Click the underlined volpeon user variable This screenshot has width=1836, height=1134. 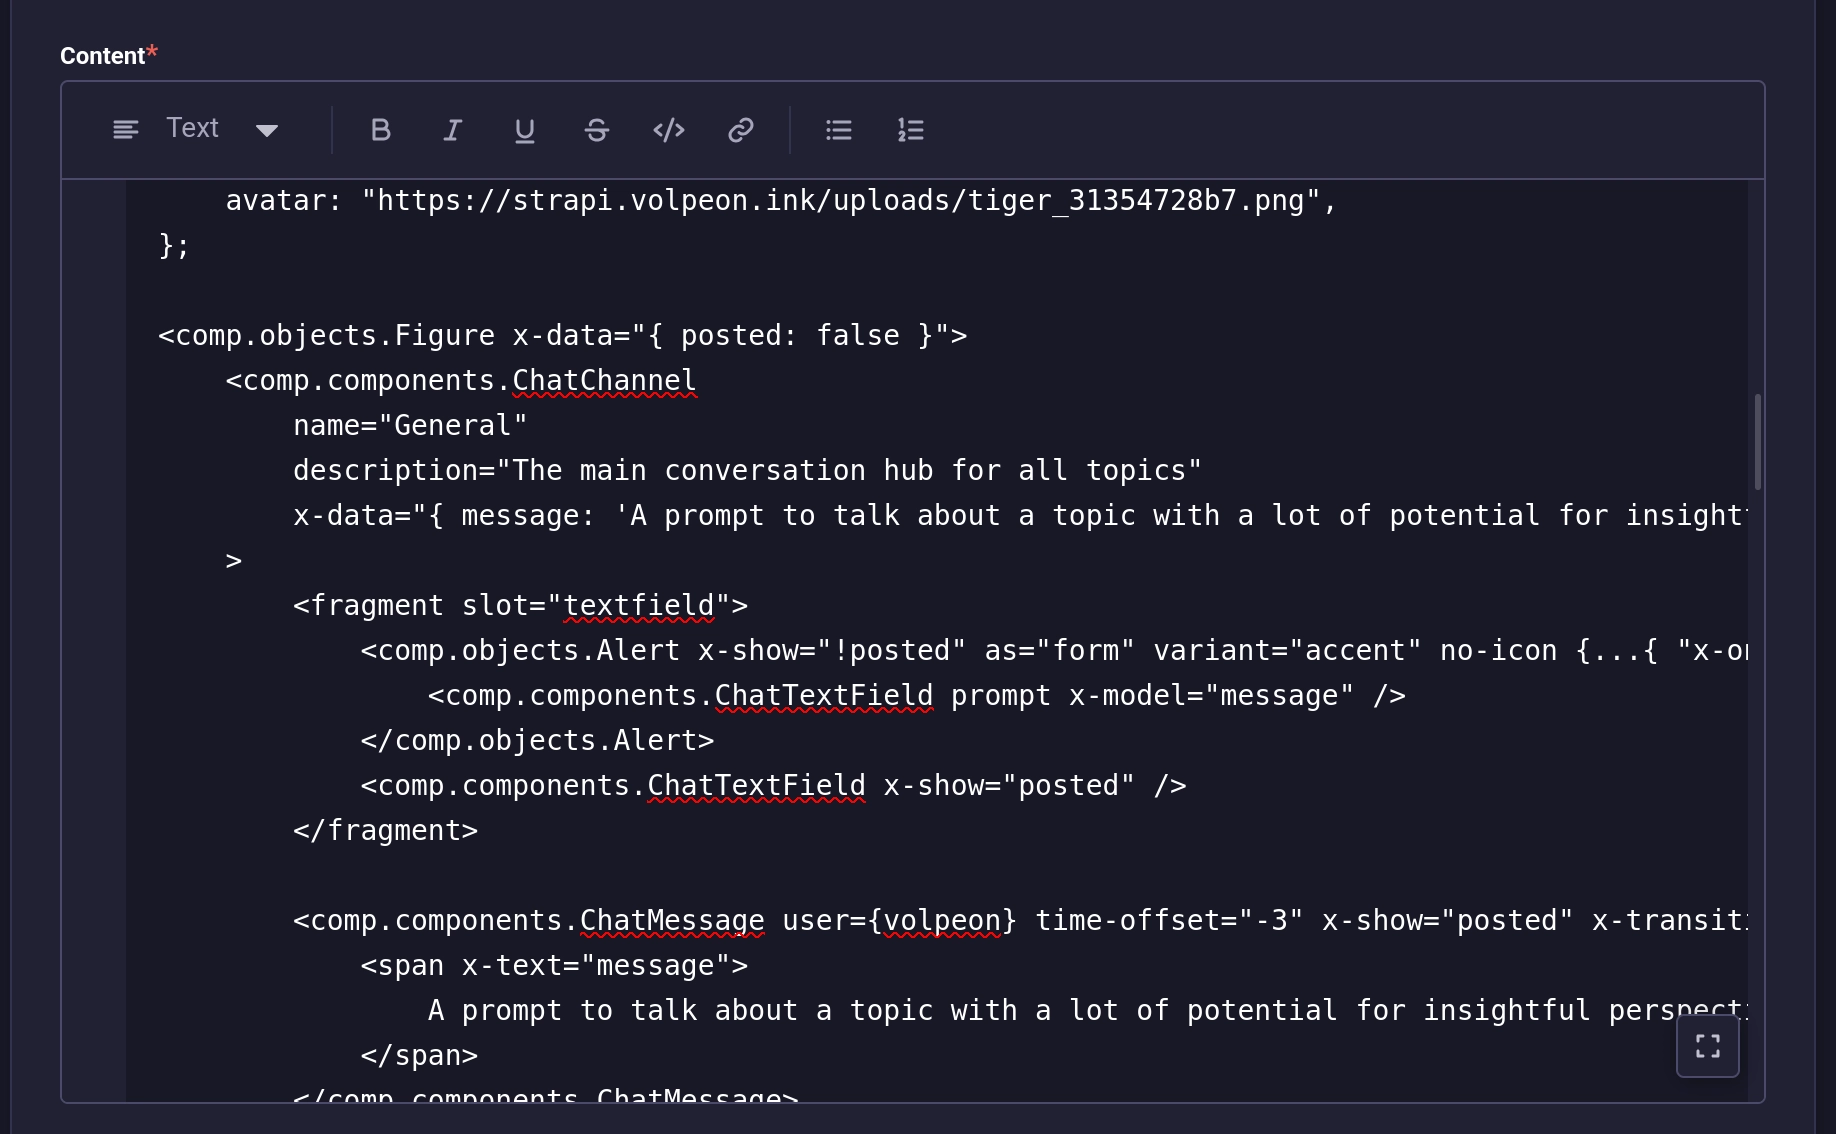pos(942,921)
